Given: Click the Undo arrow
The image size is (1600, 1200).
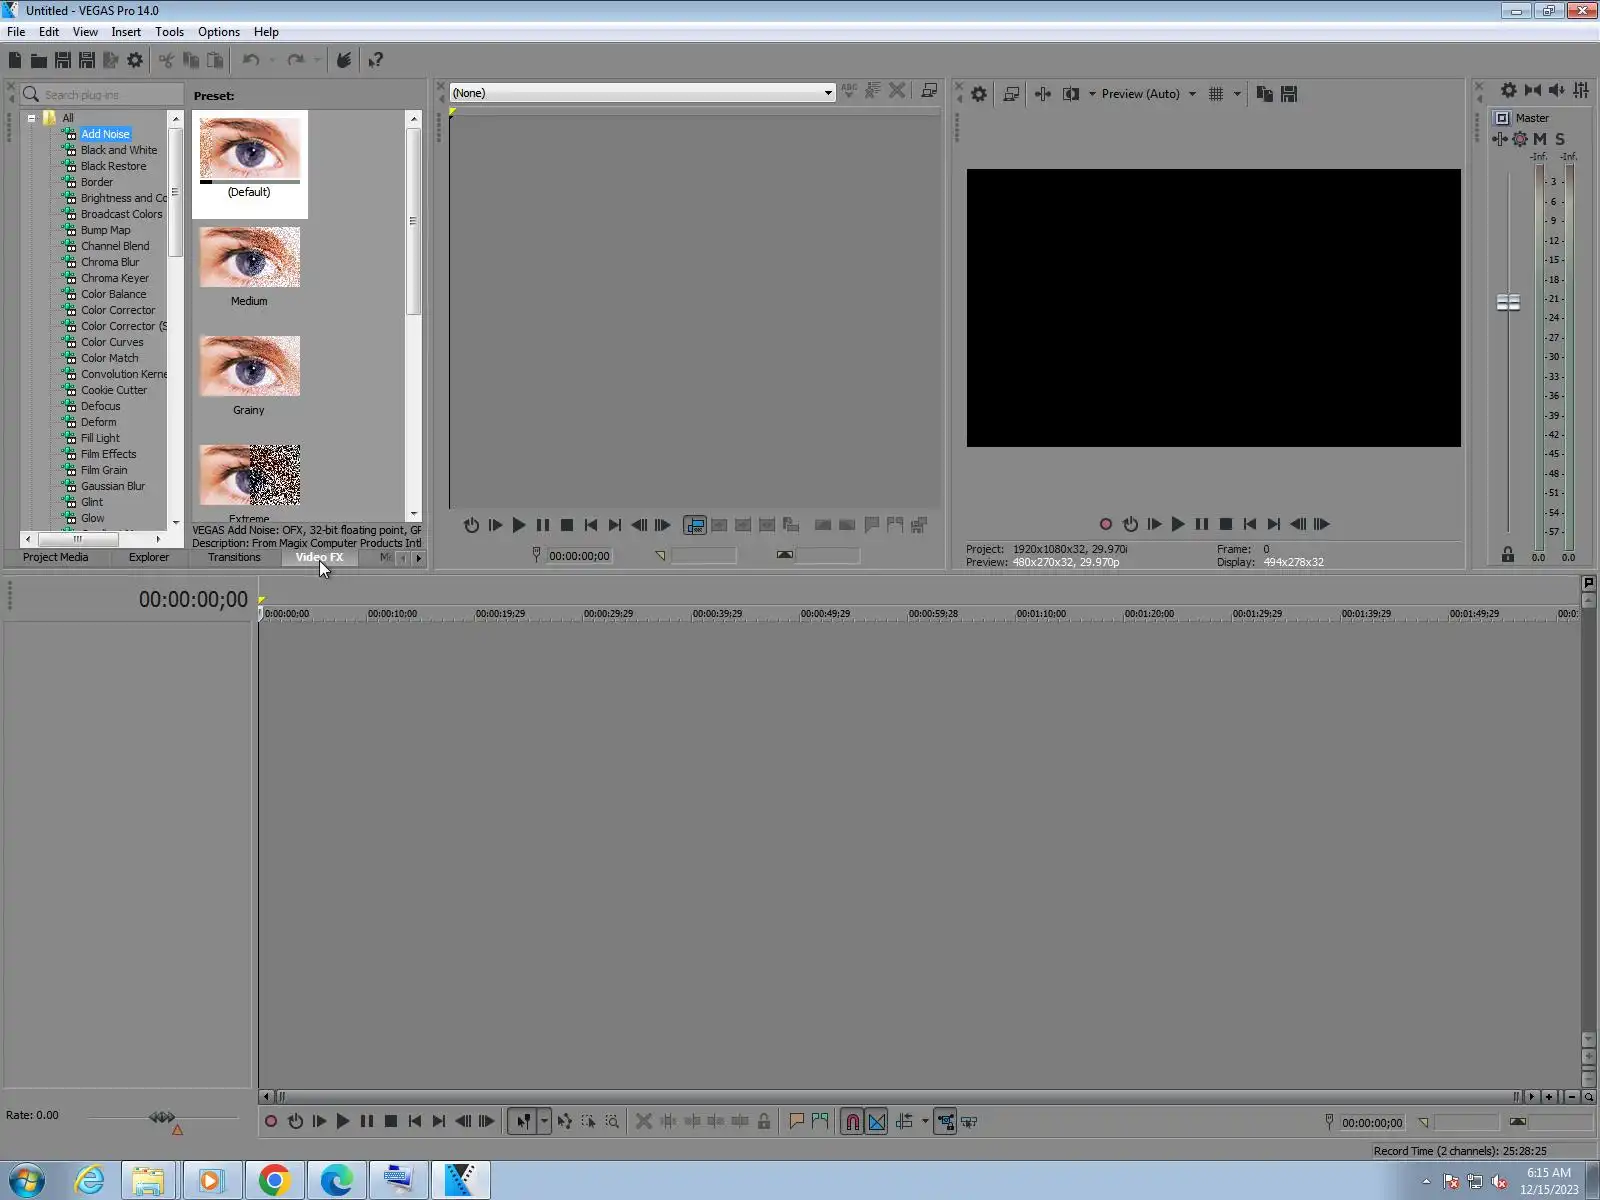Looking at the screenshot, I should point(251,60).
